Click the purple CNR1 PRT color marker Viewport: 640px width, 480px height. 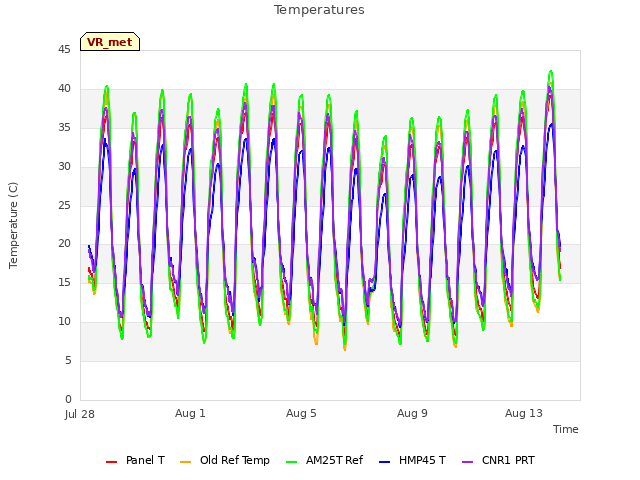pos(468,462)
